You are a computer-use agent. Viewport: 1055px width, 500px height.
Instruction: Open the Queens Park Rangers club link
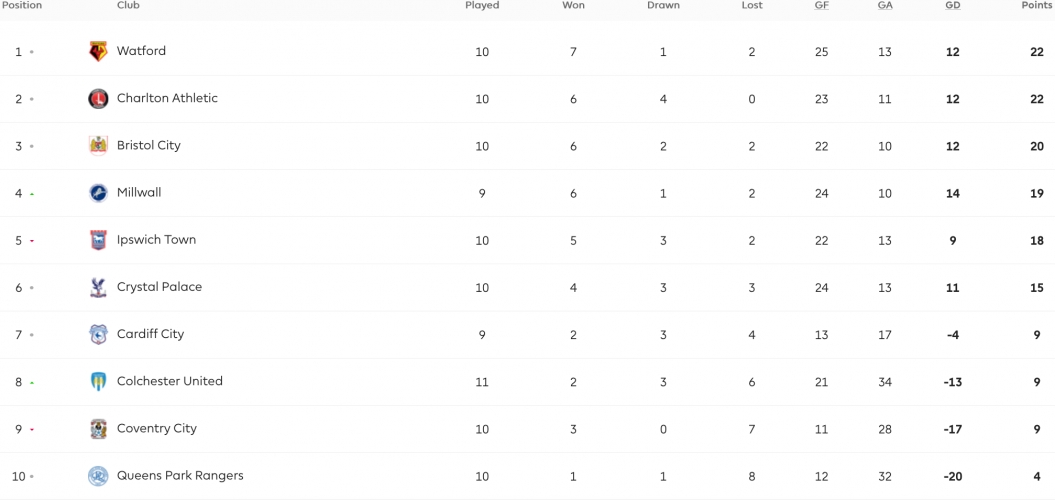tap(180, 475)
